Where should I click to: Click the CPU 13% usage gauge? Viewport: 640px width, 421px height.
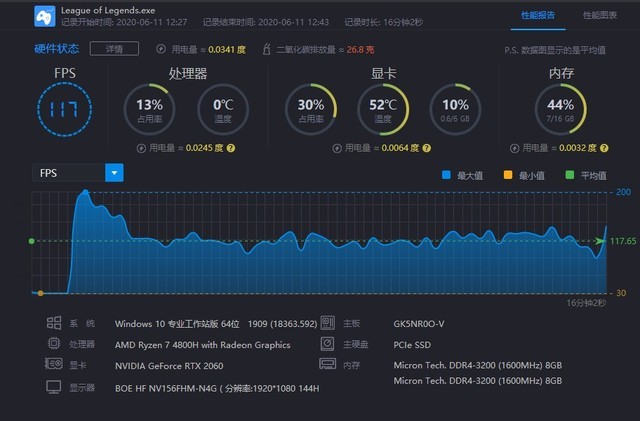(x=149, y=109)
